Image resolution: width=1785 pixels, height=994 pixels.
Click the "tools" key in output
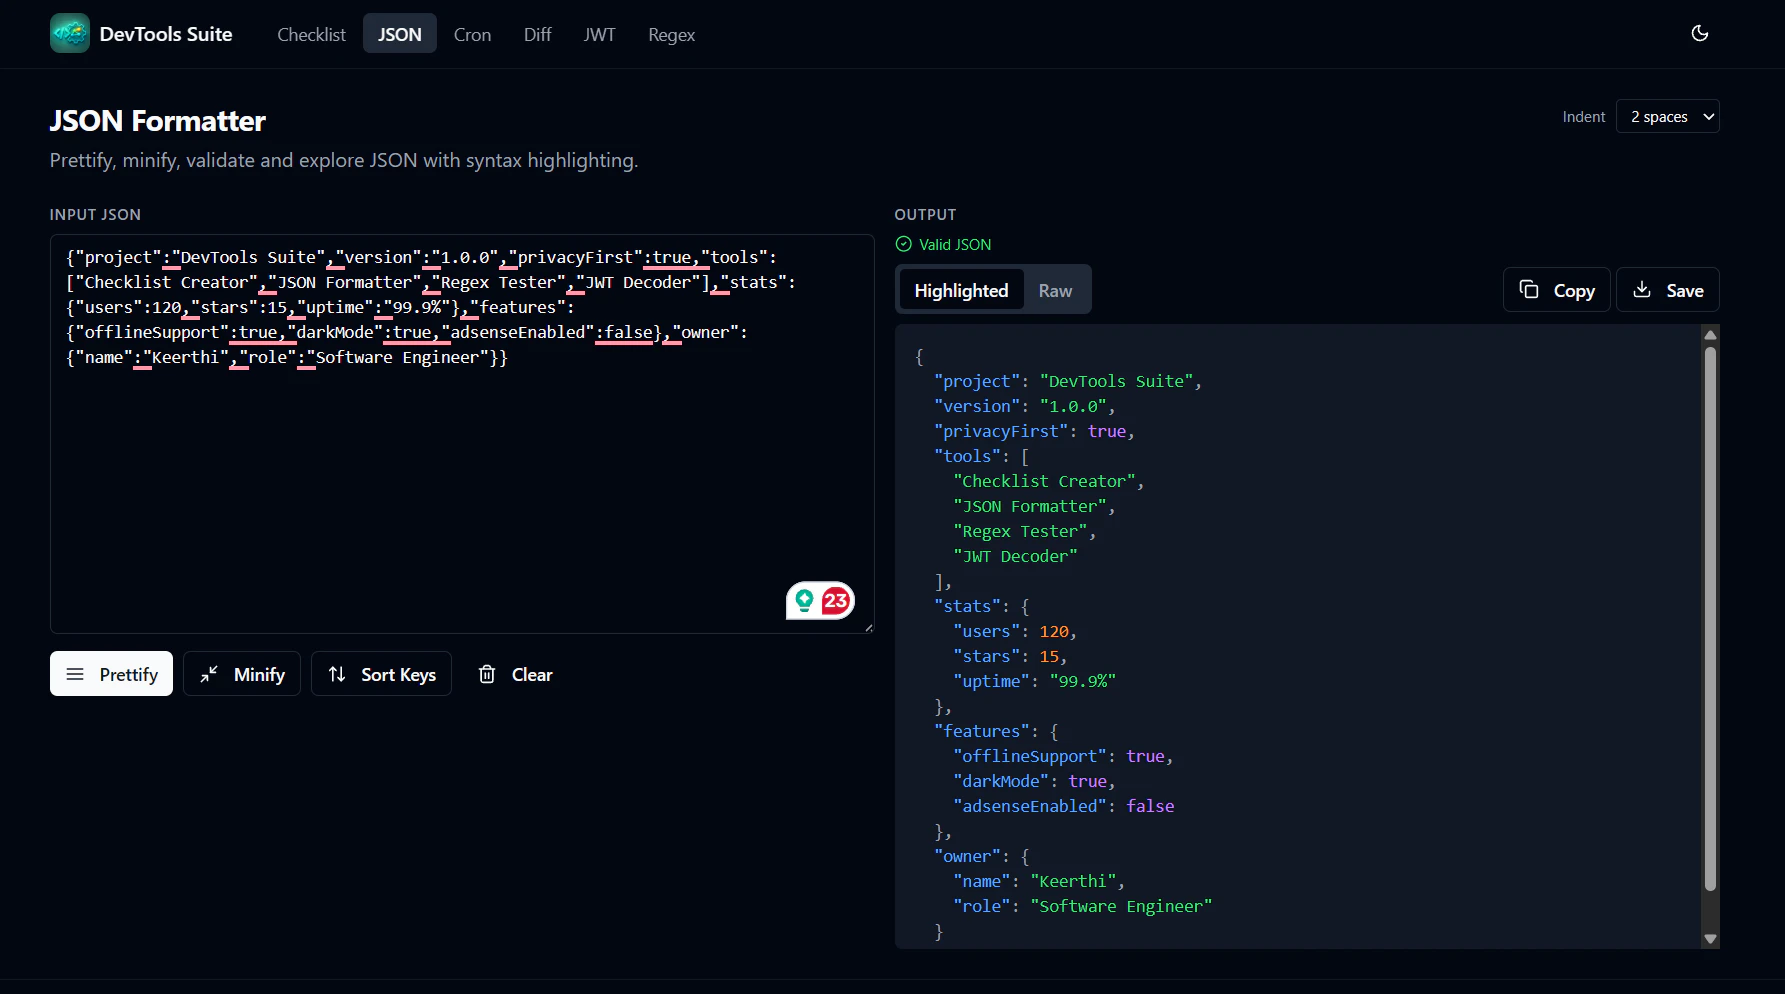click(x=967, y=456)
